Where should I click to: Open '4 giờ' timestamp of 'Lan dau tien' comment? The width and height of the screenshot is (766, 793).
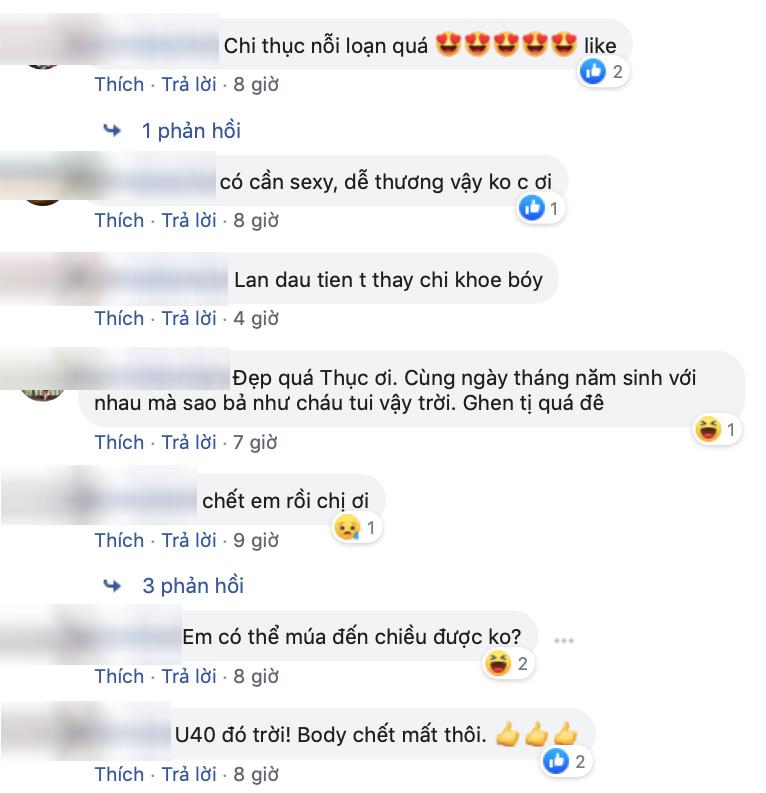coord(256,318)
